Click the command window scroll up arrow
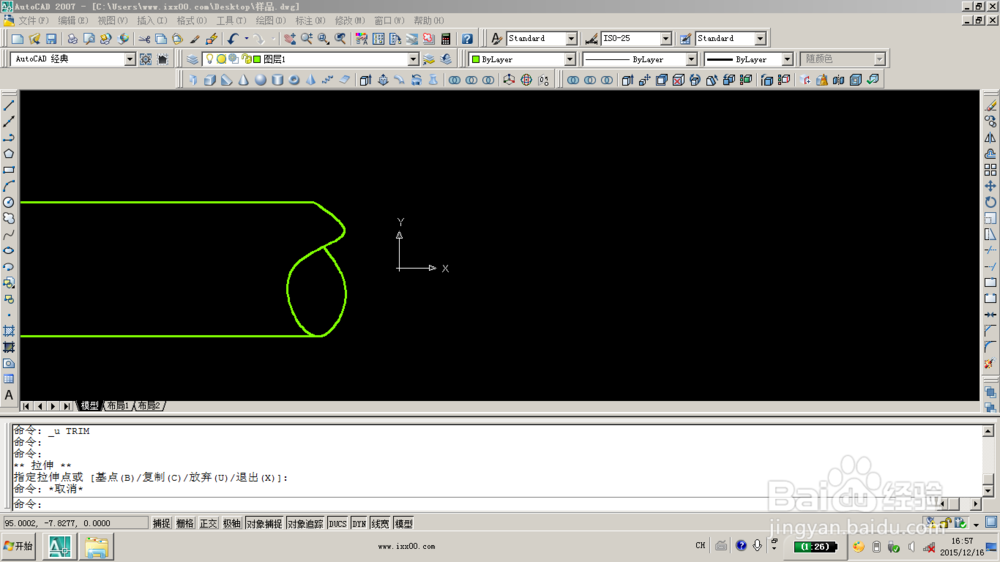Image resolution: width=1000 pixels, height=562 pixels. click(988, 431)
